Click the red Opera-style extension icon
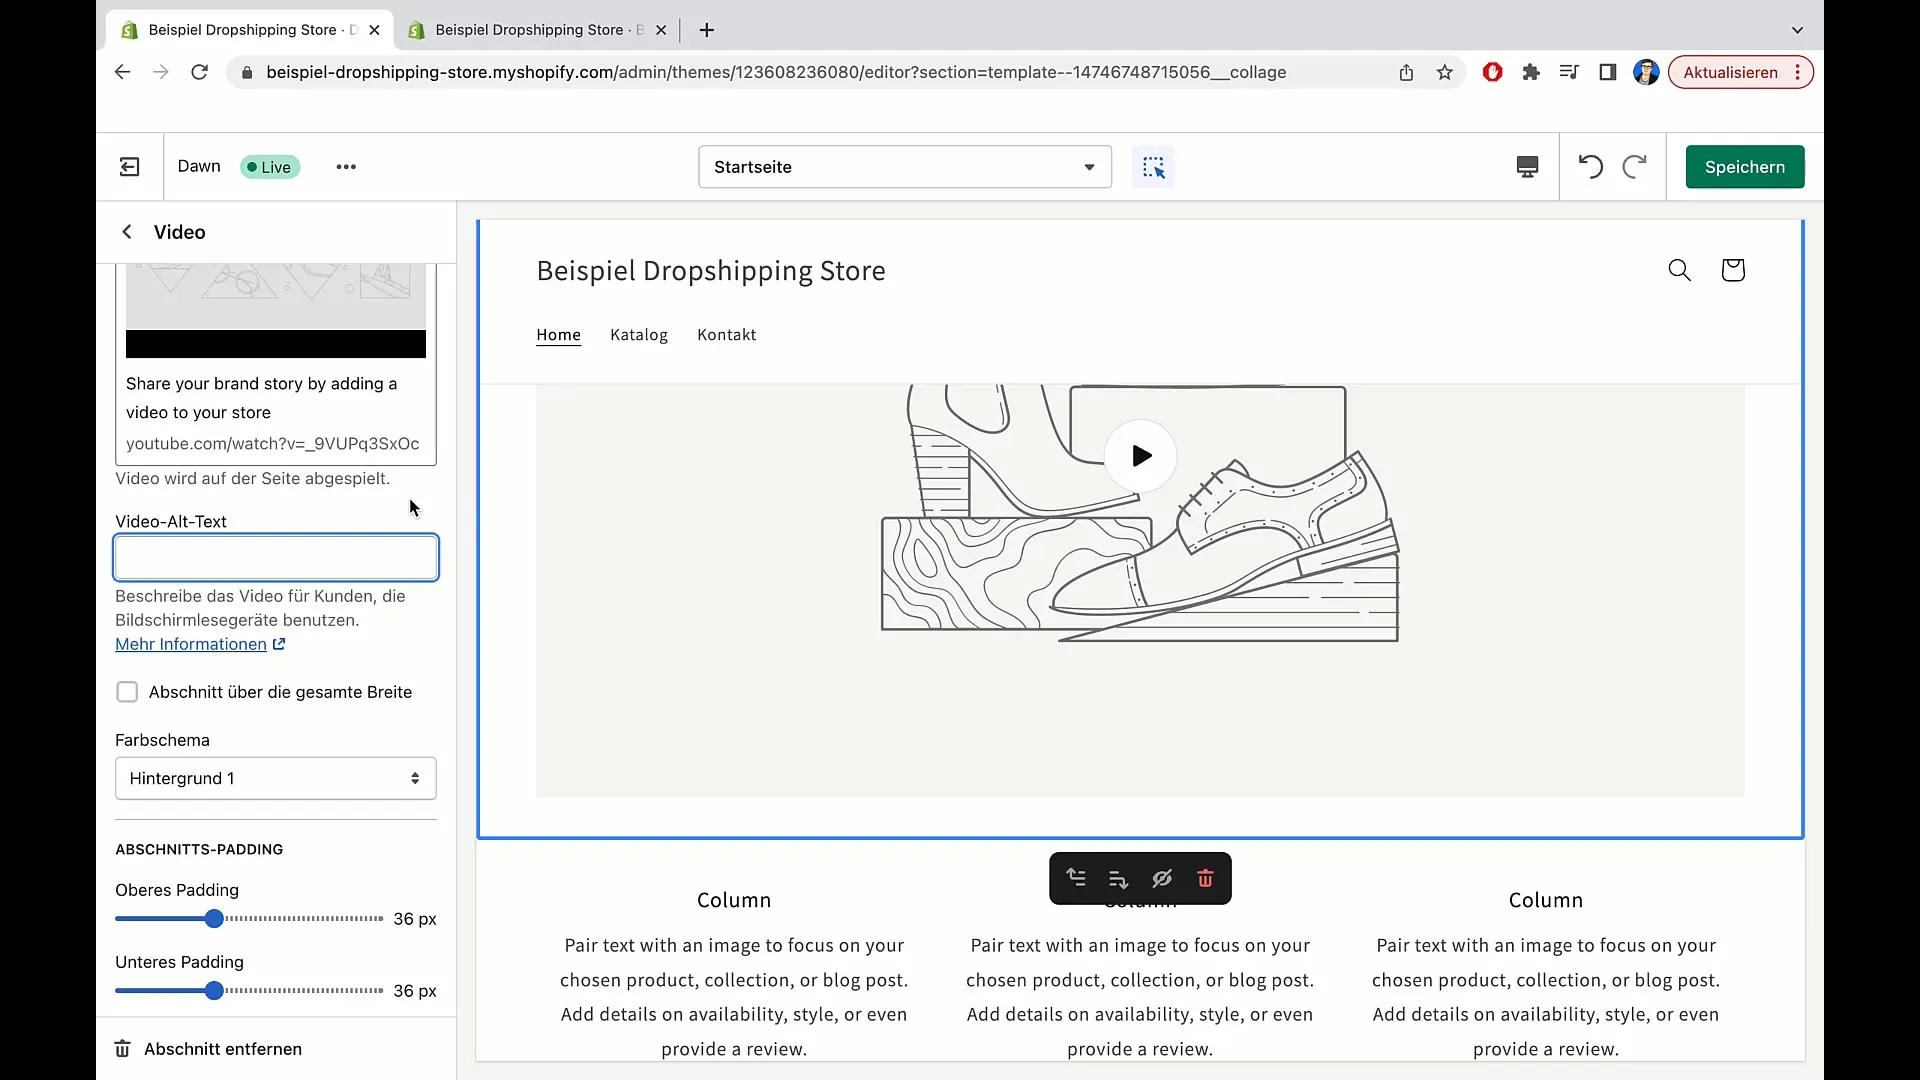 point(1492,72)
